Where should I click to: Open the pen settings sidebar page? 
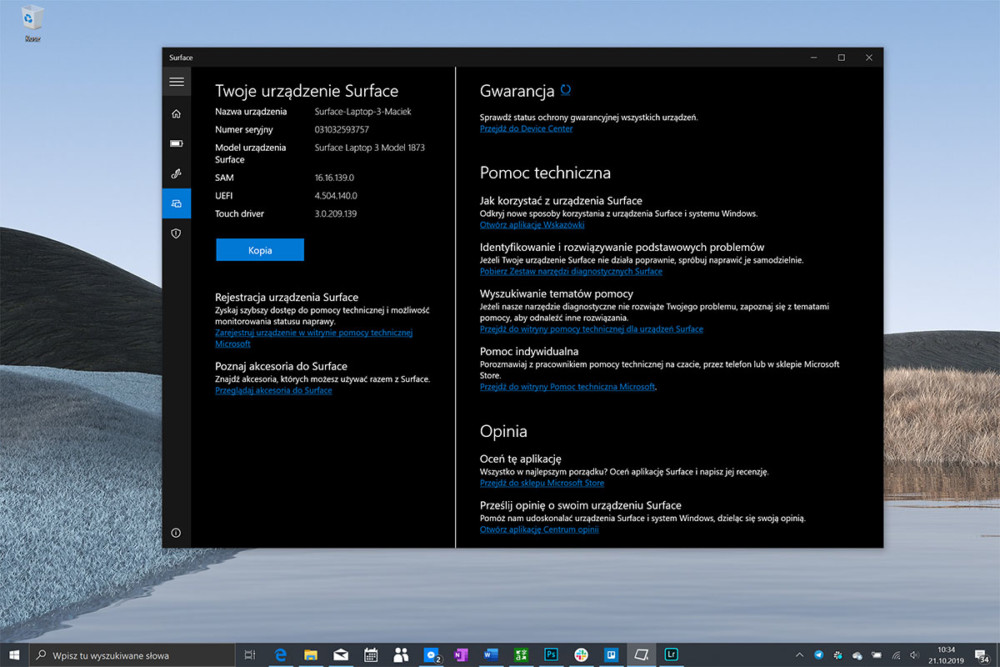(177, 173)
